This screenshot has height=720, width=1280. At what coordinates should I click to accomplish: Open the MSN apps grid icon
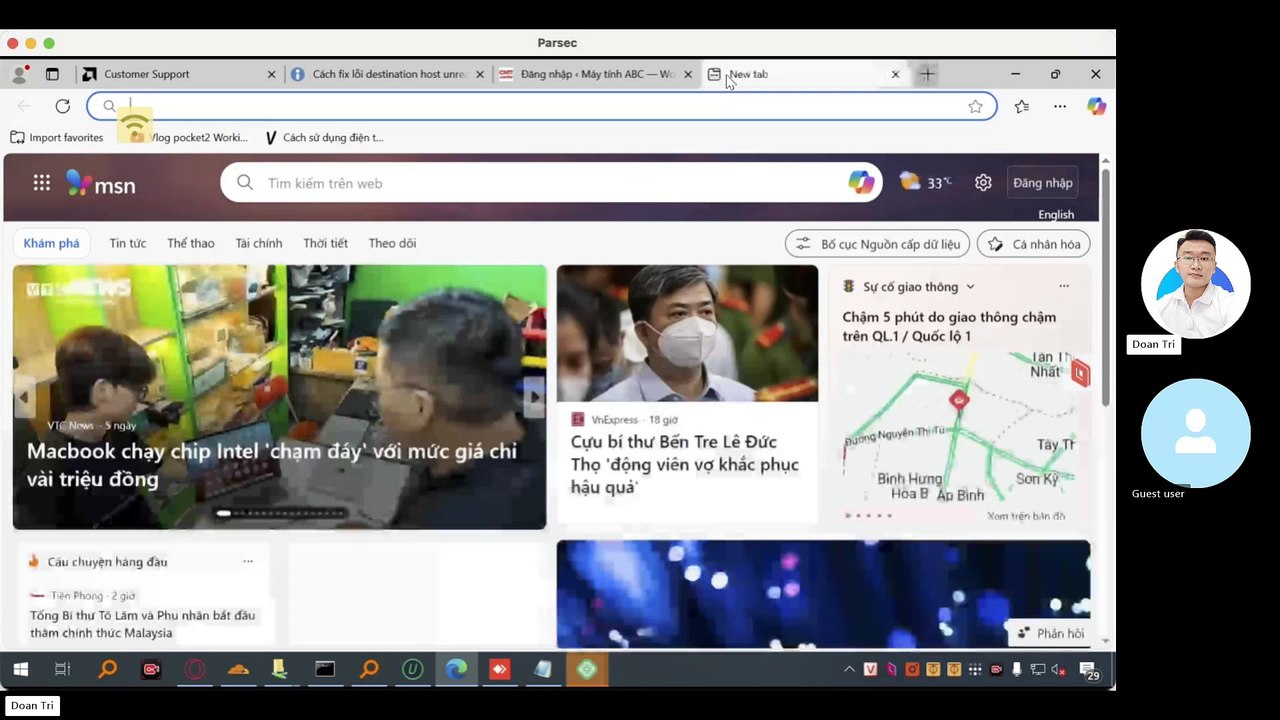(41, 182)
